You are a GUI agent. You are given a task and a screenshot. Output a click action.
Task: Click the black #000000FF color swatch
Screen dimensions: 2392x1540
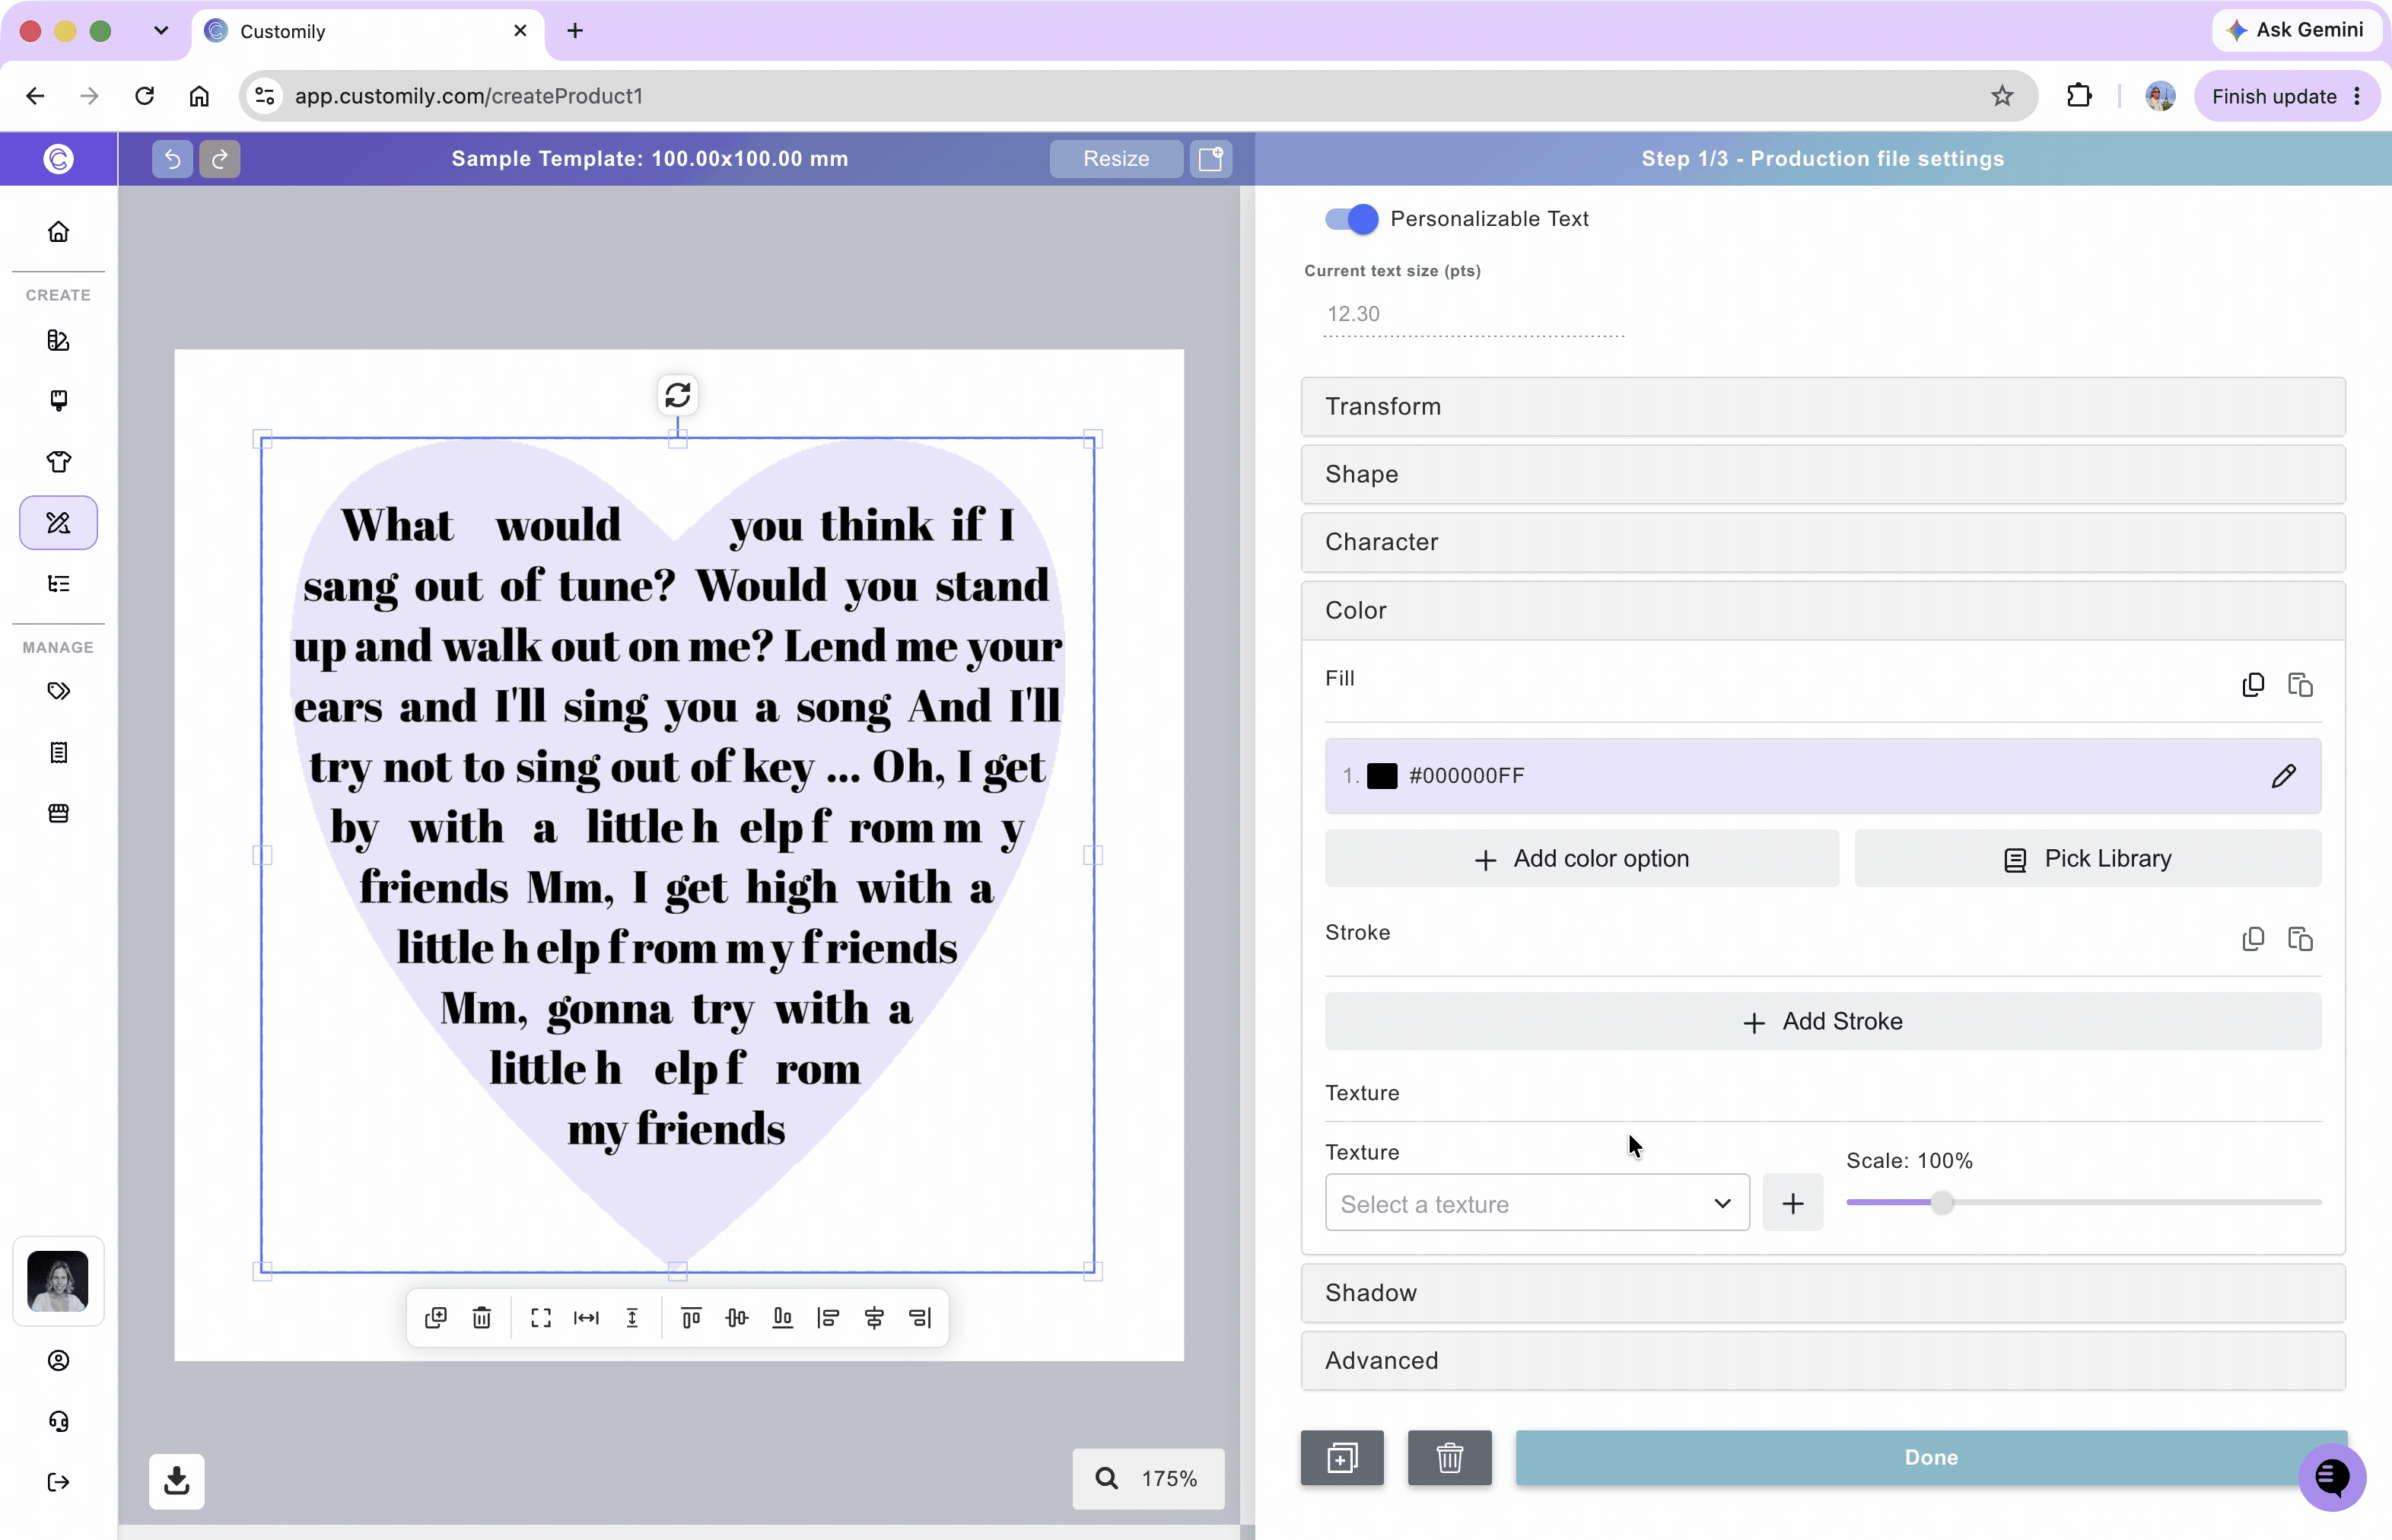pyautogui.click(x=1382, y=776)
